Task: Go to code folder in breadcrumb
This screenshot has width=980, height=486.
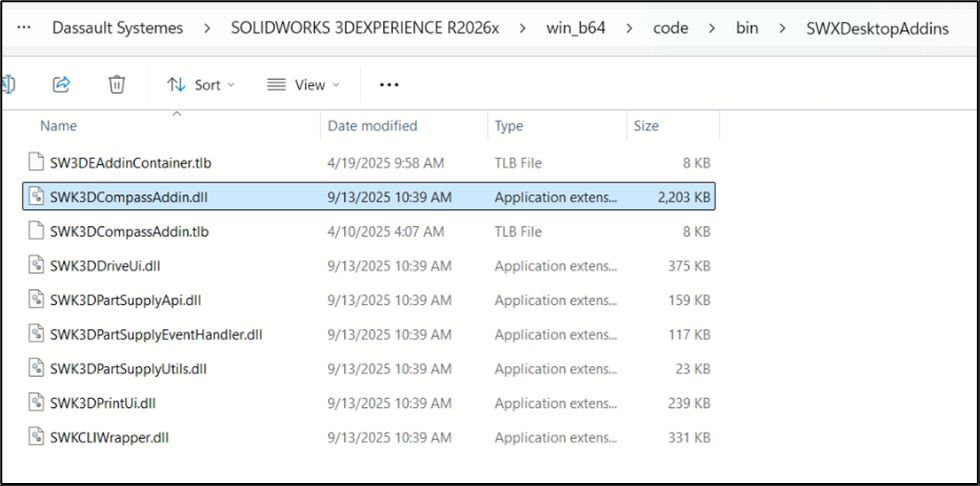Action: click(x=671, y=28)
